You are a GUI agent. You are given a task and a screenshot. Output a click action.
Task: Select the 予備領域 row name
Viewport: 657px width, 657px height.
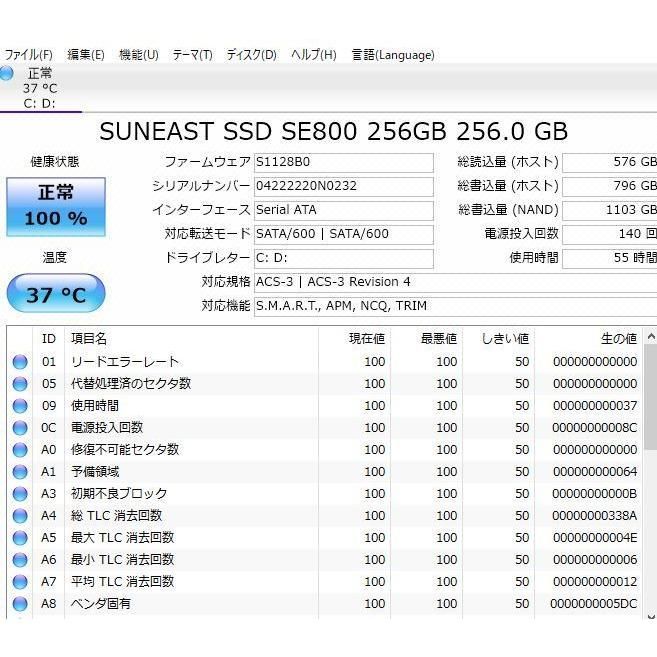(95, 472)
